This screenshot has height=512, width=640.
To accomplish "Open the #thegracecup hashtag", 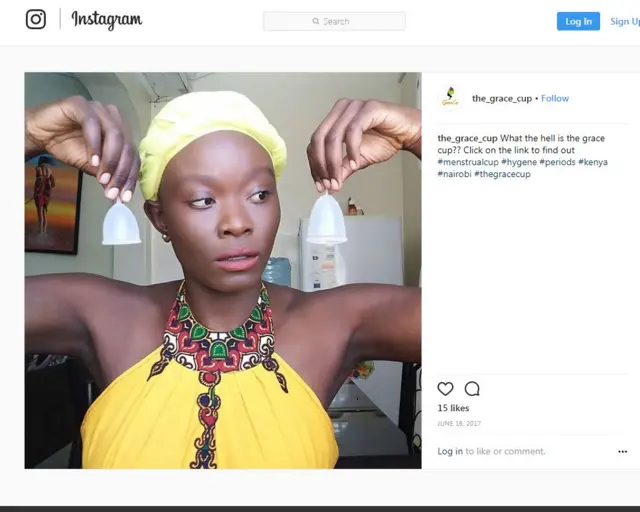I will tap(502, 174).
